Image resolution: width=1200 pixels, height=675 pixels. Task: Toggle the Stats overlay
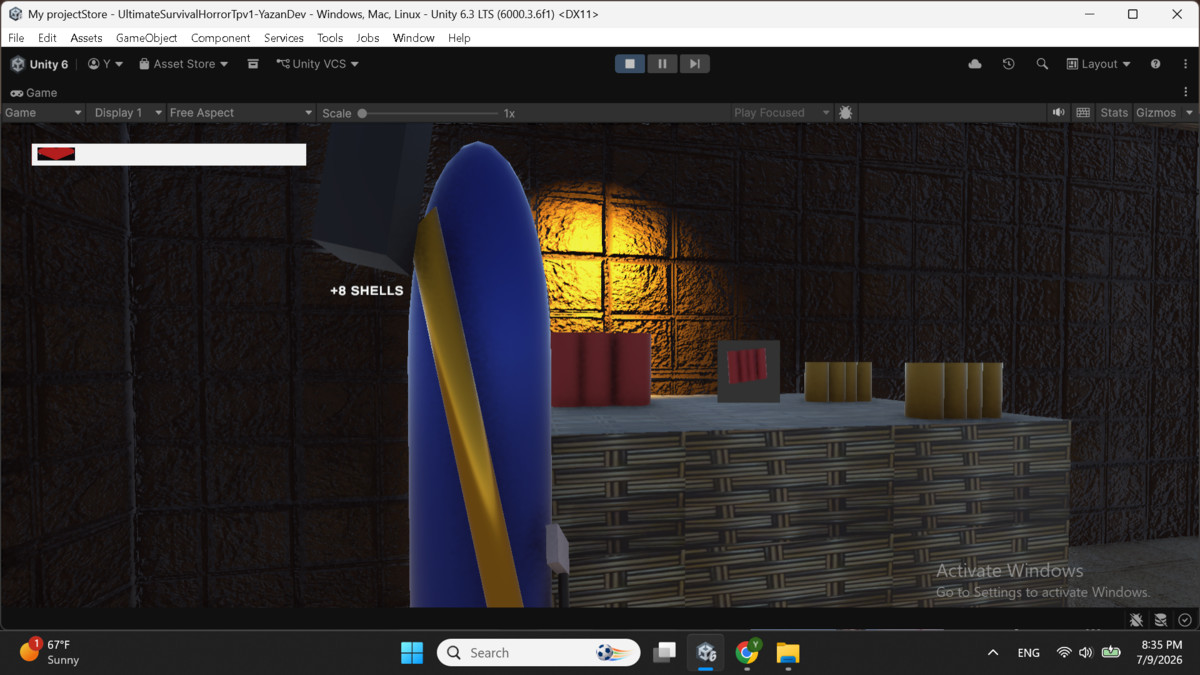pos(1114,113)
